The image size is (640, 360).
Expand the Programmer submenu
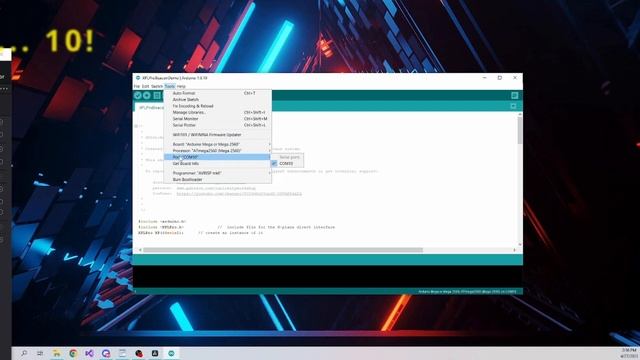(x=217, y=173)
